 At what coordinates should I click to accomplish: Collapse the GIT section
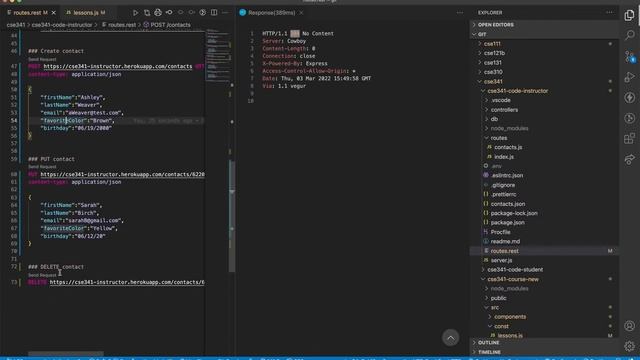(x=544, y=34)
